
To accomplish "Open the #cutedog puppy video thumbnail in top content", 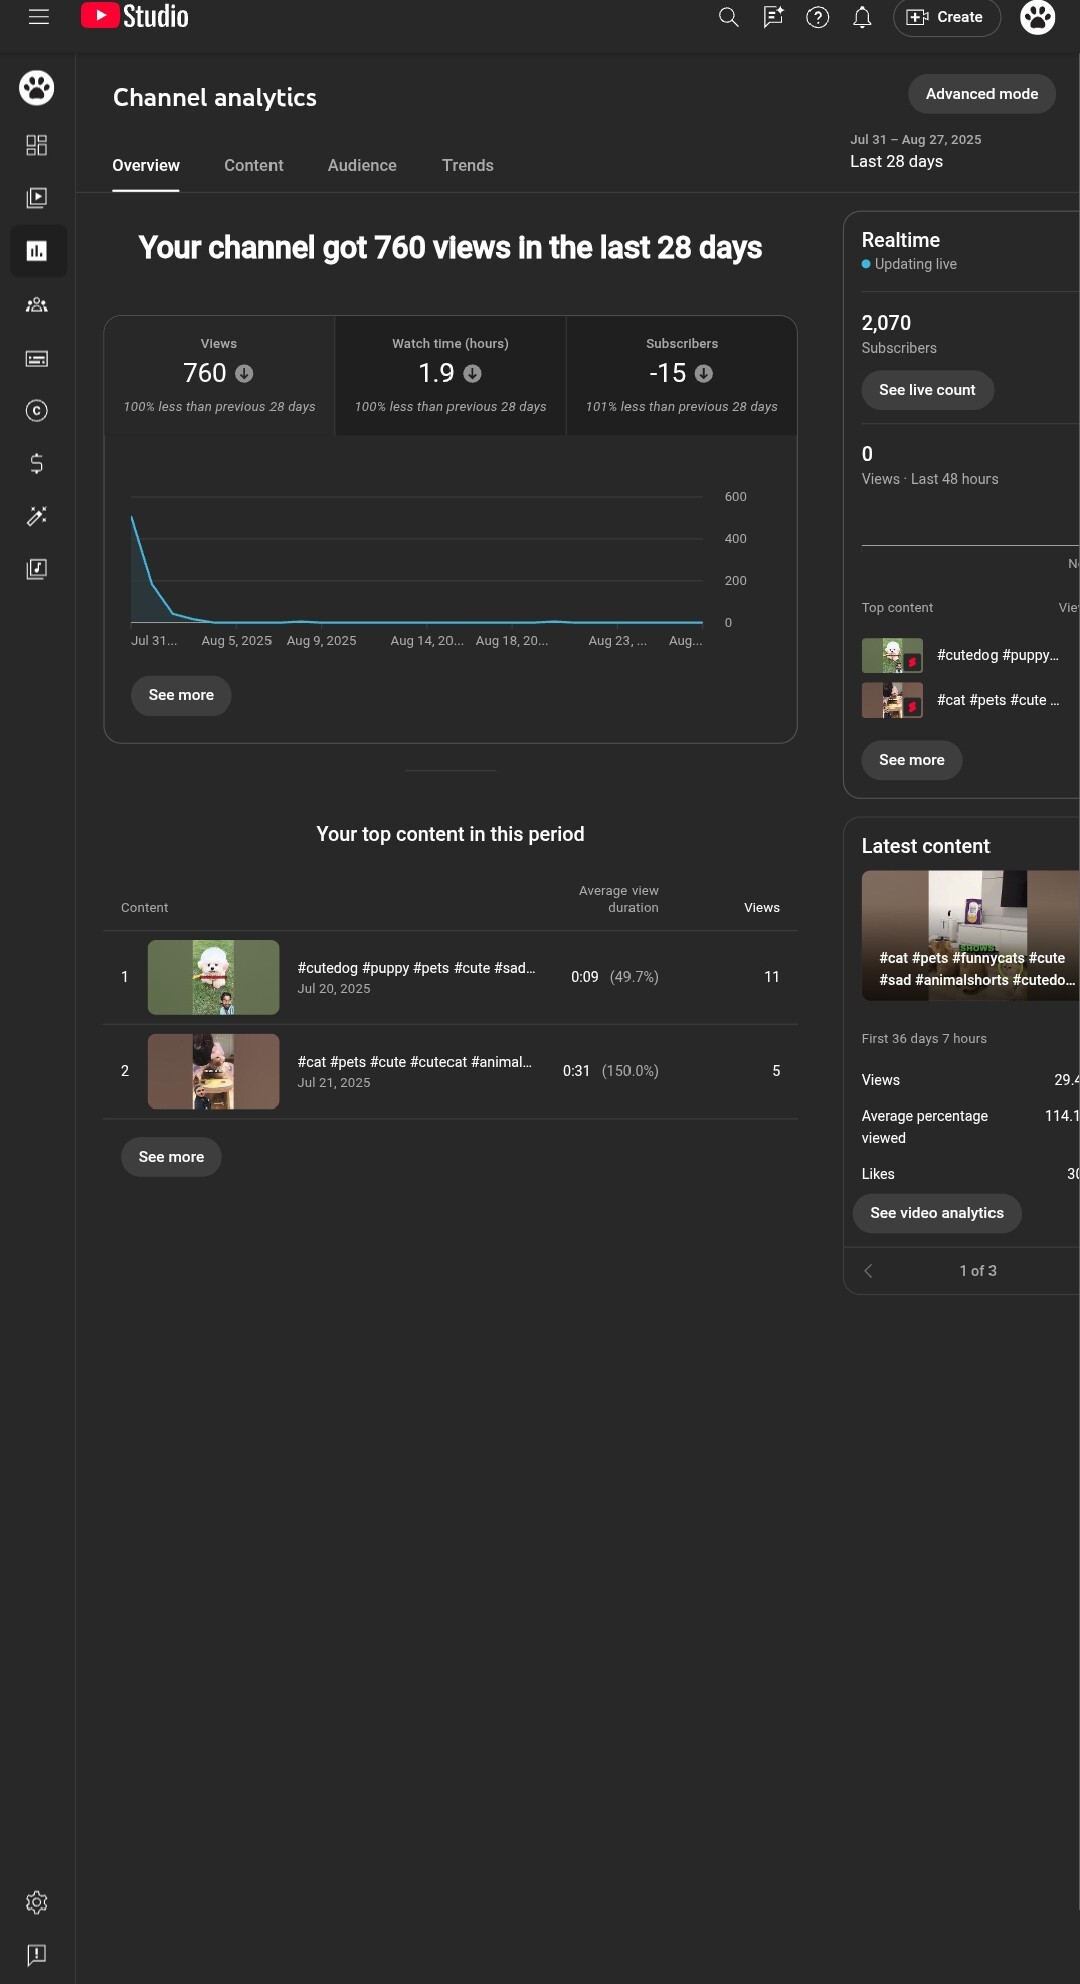I will point(213,977).
